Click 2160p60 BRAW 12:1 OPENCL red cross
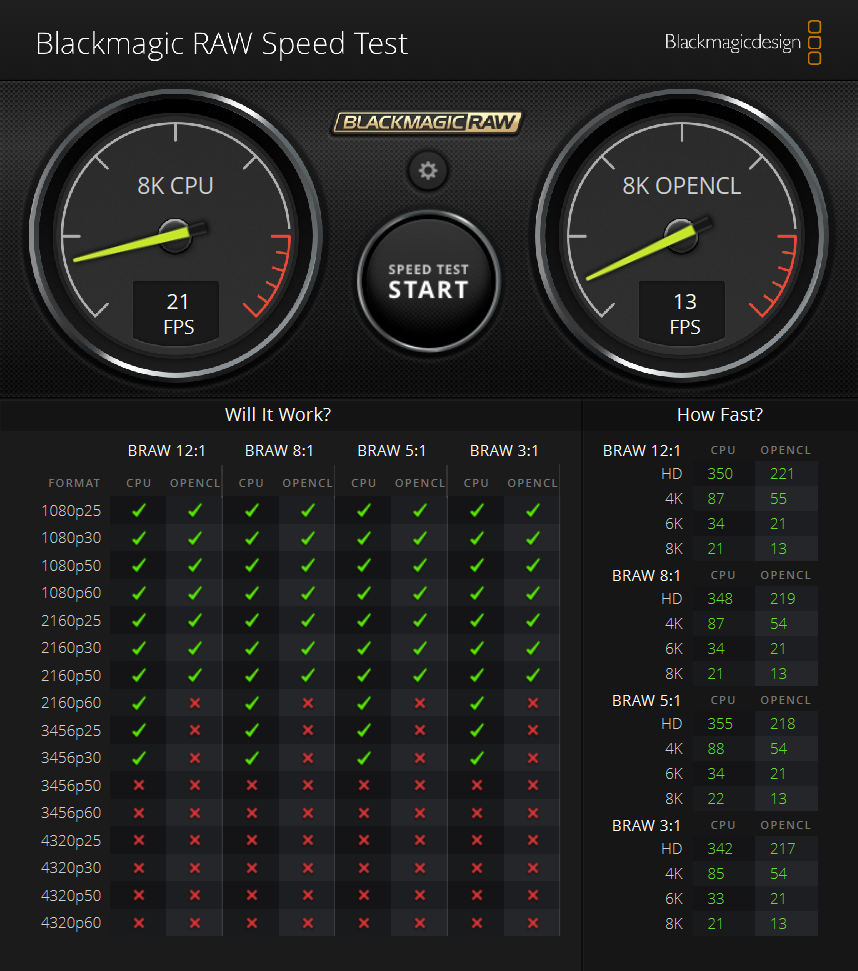858x971 pixels. [x=195, y=703]
